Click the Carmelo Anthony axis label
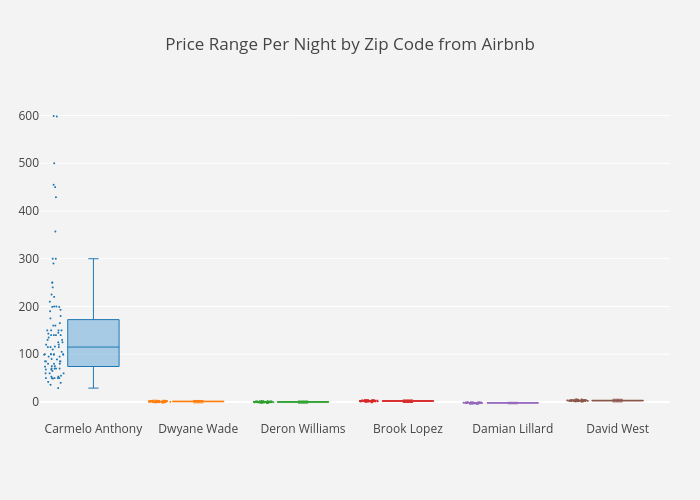Viewport: 700px width, 500px height. click(93, 429)
